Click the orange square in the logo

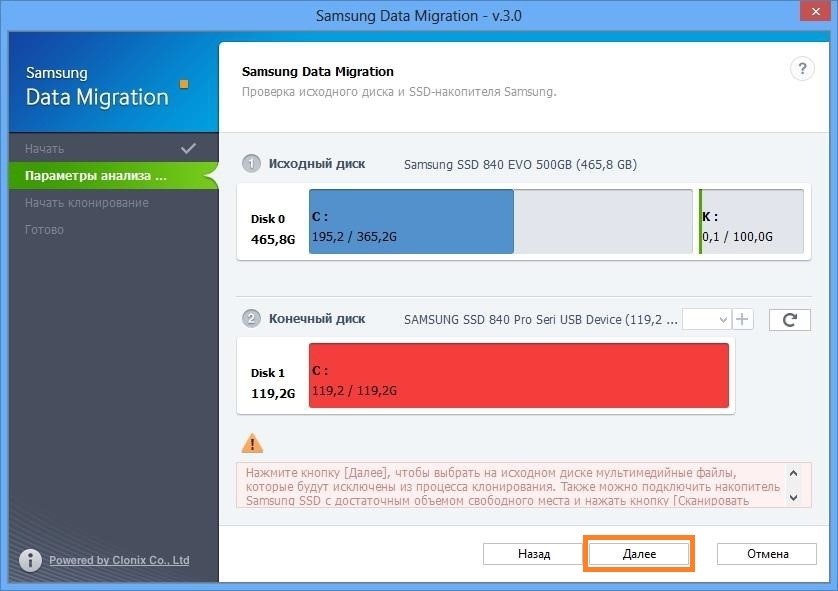click(x=183, y=84)
